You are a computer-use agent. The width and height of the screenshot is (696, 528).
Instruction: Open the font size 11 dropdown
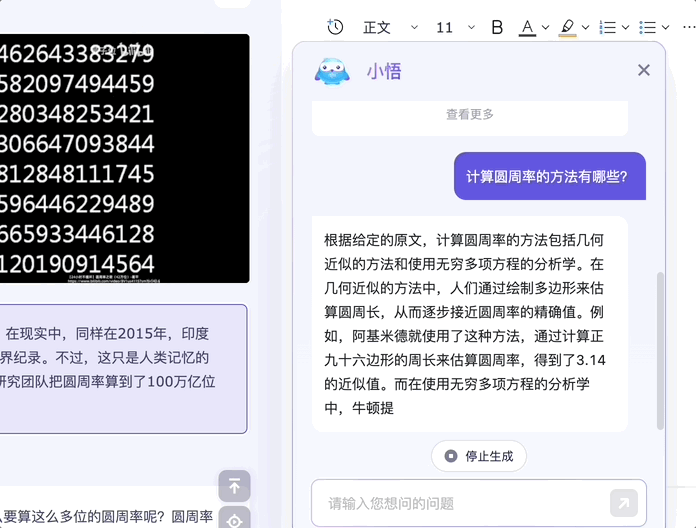tap(455, 28)
